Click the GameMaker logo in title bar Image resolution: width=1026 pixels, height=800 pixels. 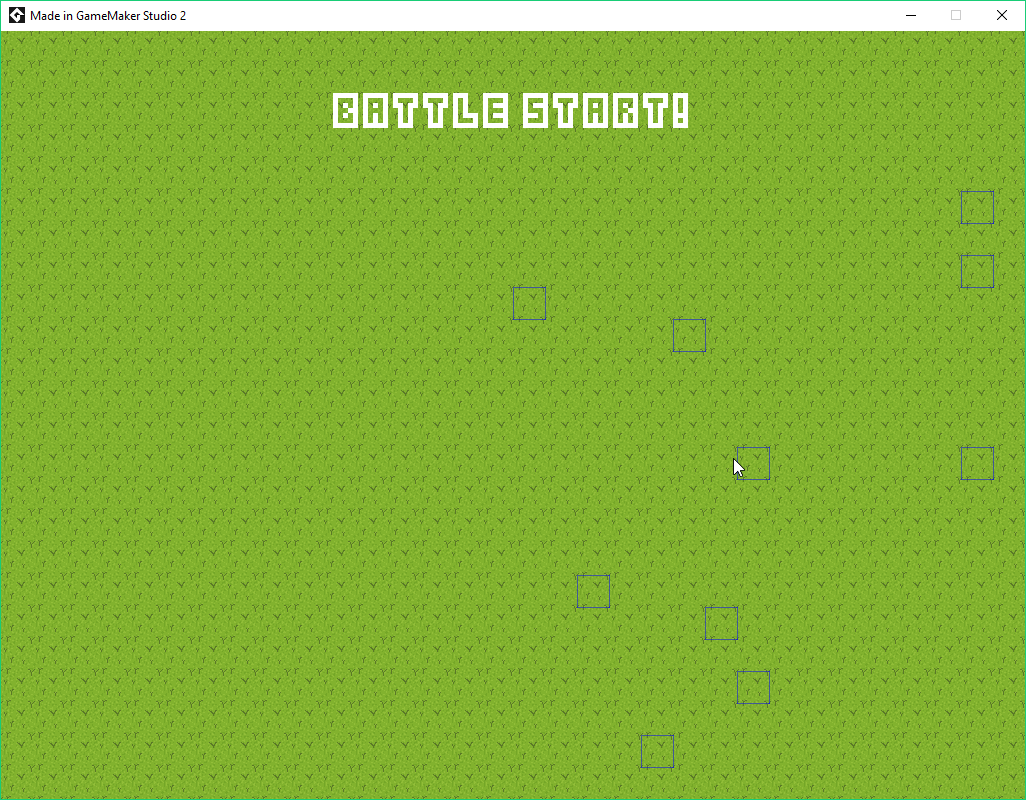point(16,15)
